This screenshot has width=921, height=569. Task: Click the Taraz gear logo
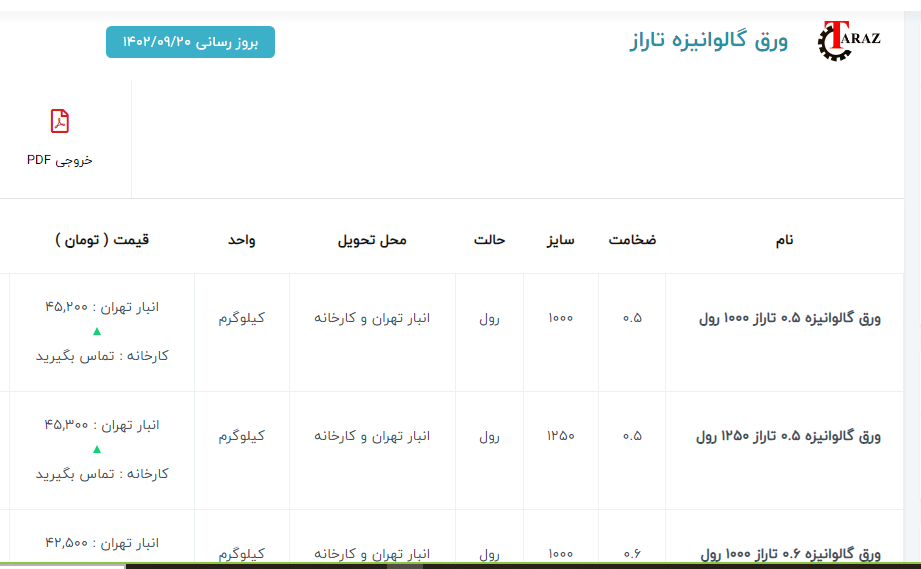coord(848,41)
